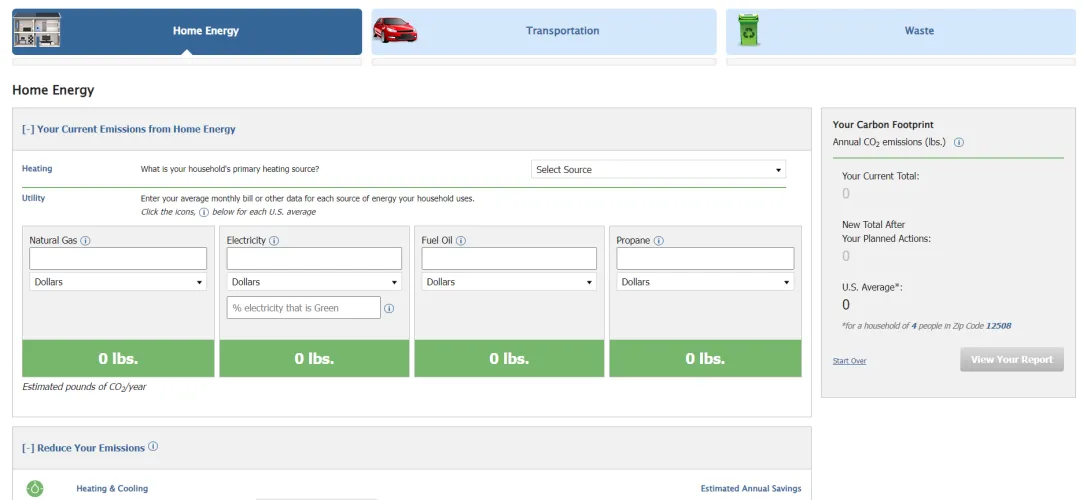The height and width of the screenshot is (500, 1083).
Task: Click info icon next to Annual CO2 emissions
Action: (959, 143)
